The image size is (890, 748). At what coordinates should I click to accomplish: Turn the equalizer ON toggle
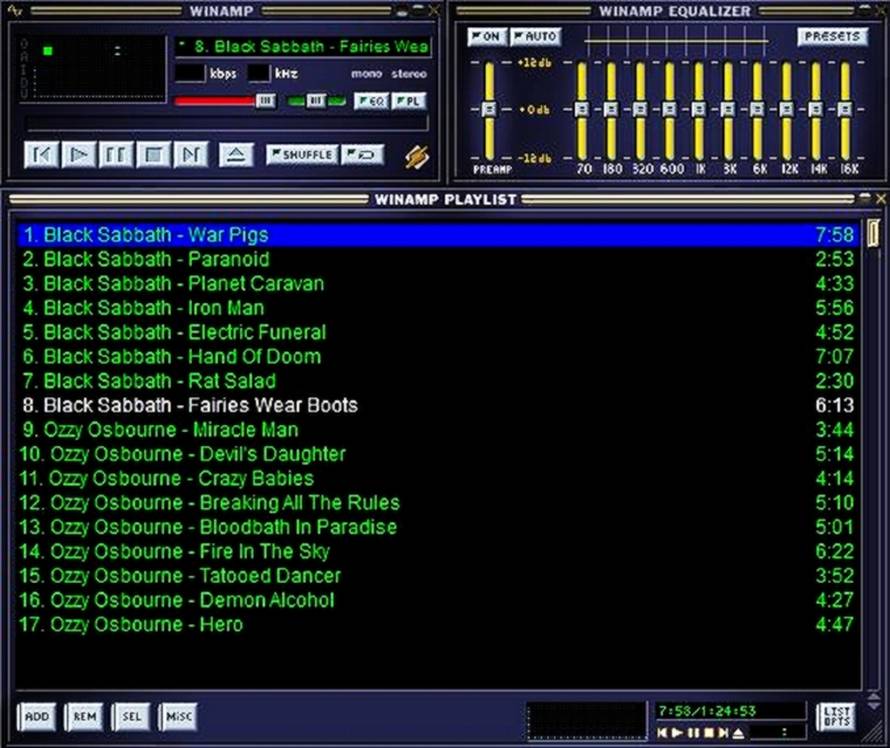(x=486, y=37)
